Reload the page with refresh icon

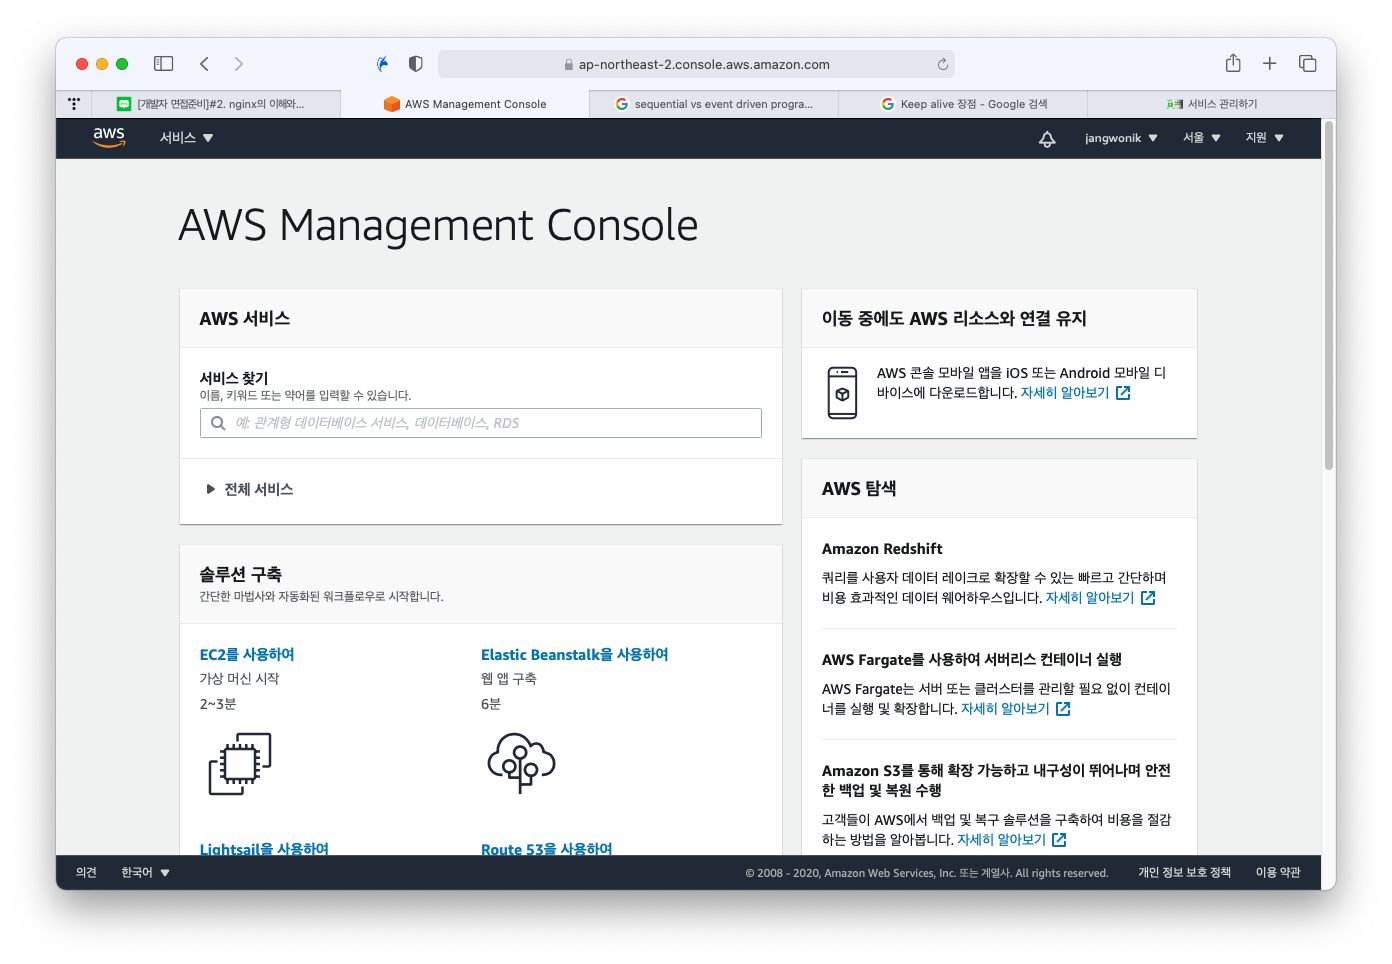942,64
